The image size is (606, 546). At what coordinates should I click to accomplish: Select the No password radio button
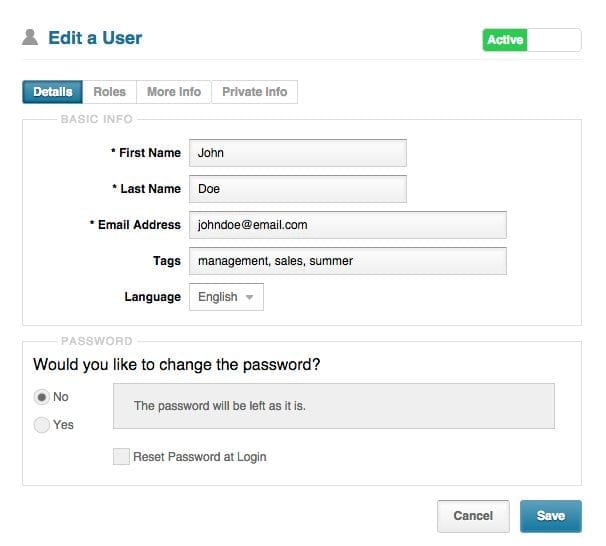coord(42,397)
